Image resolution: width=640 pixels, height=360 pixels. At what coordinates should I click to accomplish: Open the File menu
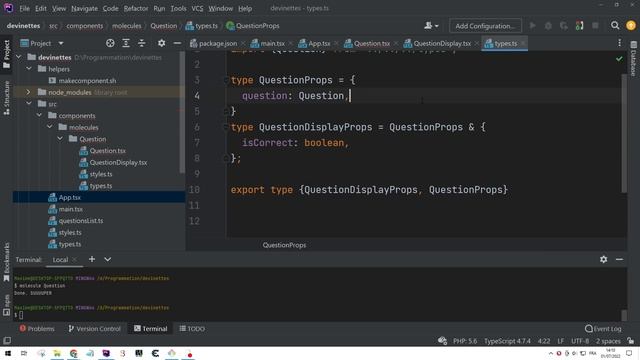coord(24,8)
